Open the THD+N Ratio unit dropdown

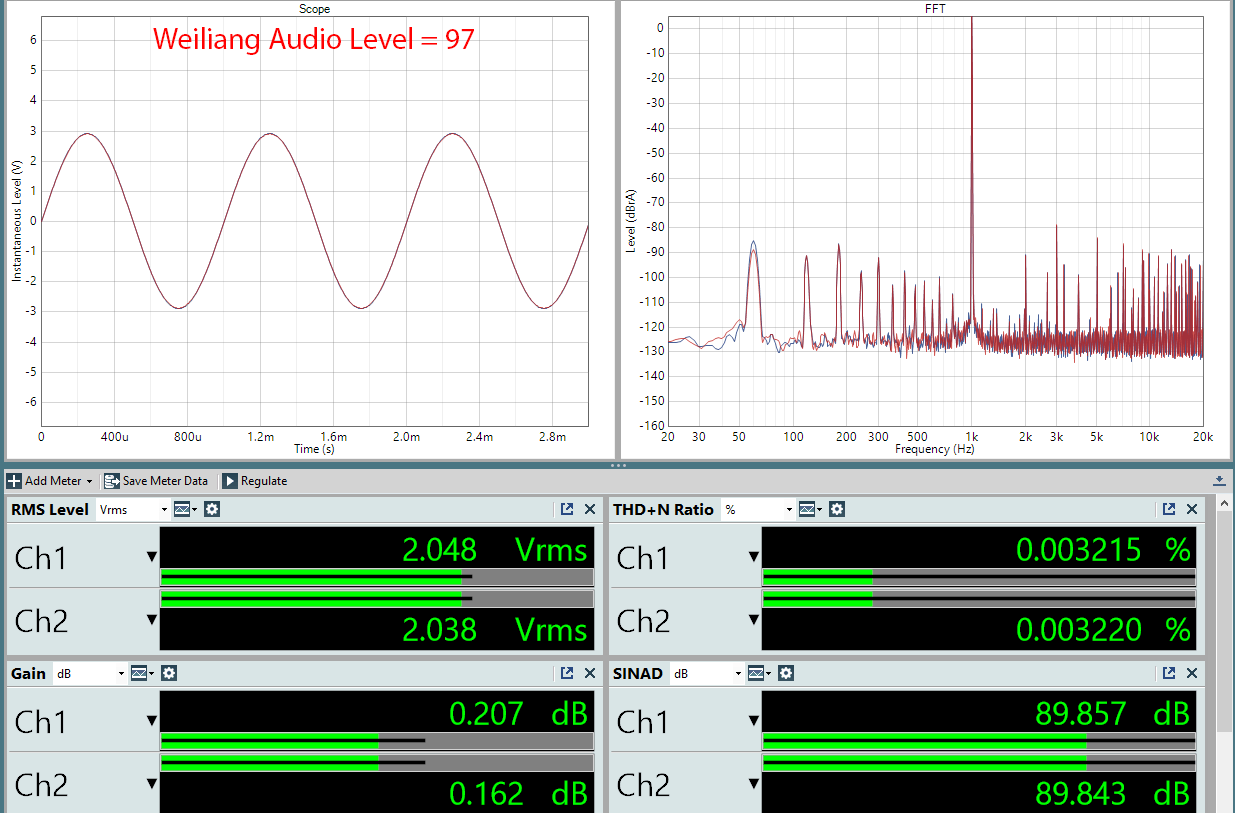[759, 509]
